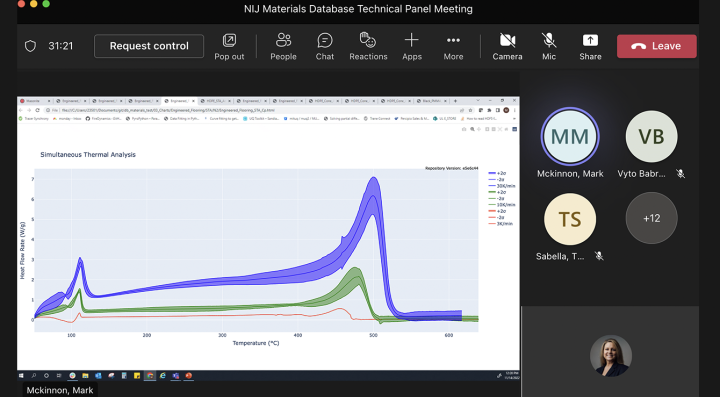
Task: Click muted mic icon beside Sabella, T...
Action: 599,256
